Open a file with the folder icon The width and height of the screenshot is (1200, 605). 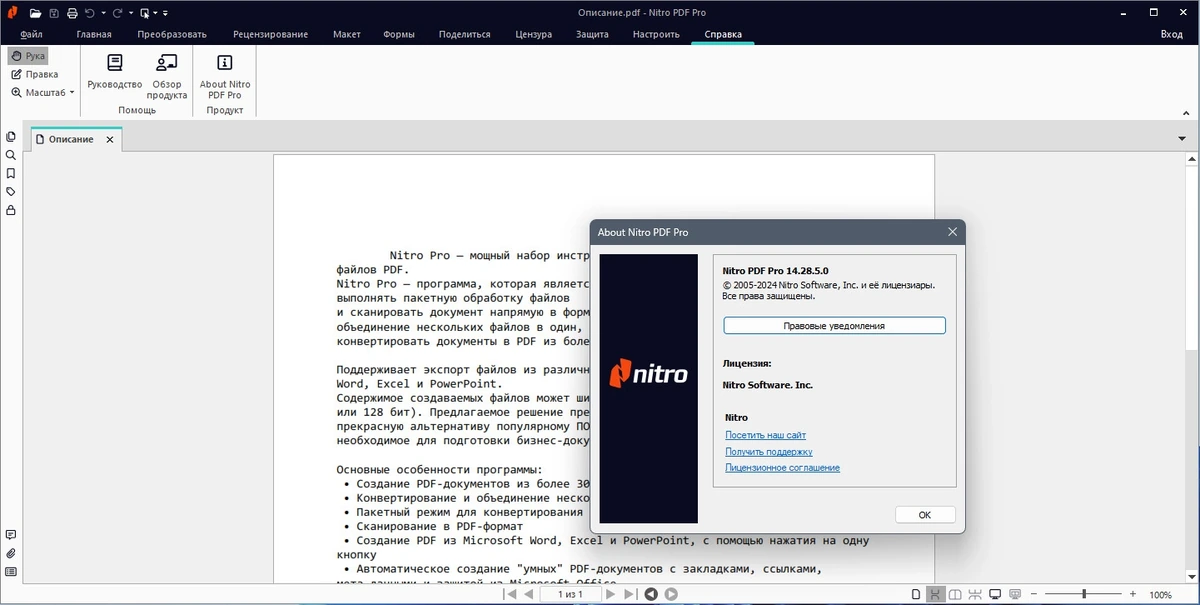click(36, 13)
